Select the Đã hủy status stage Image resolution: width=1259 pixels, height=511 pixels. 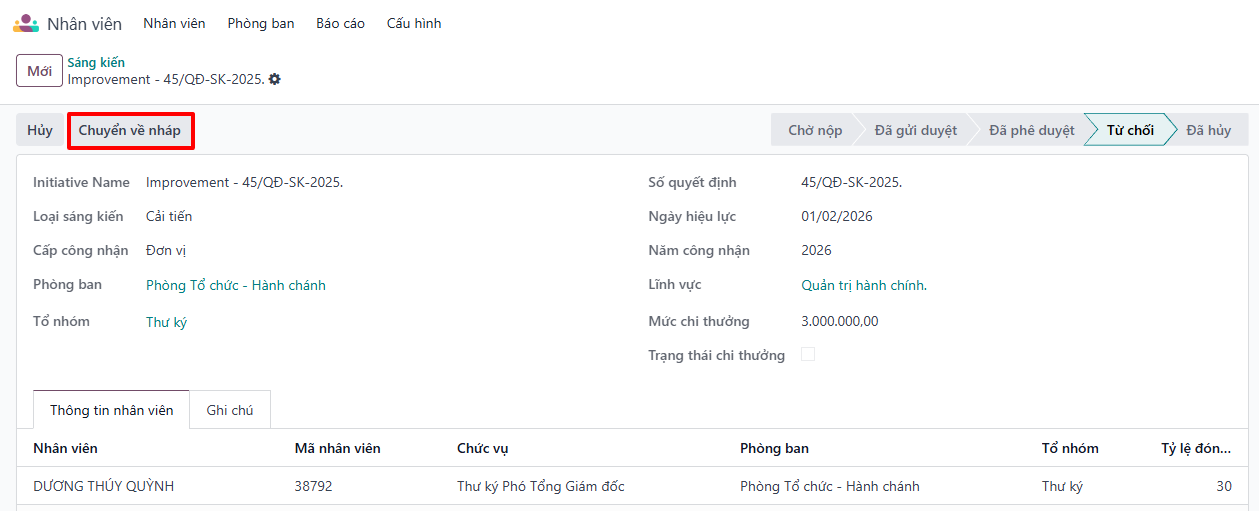(1209, 130)
